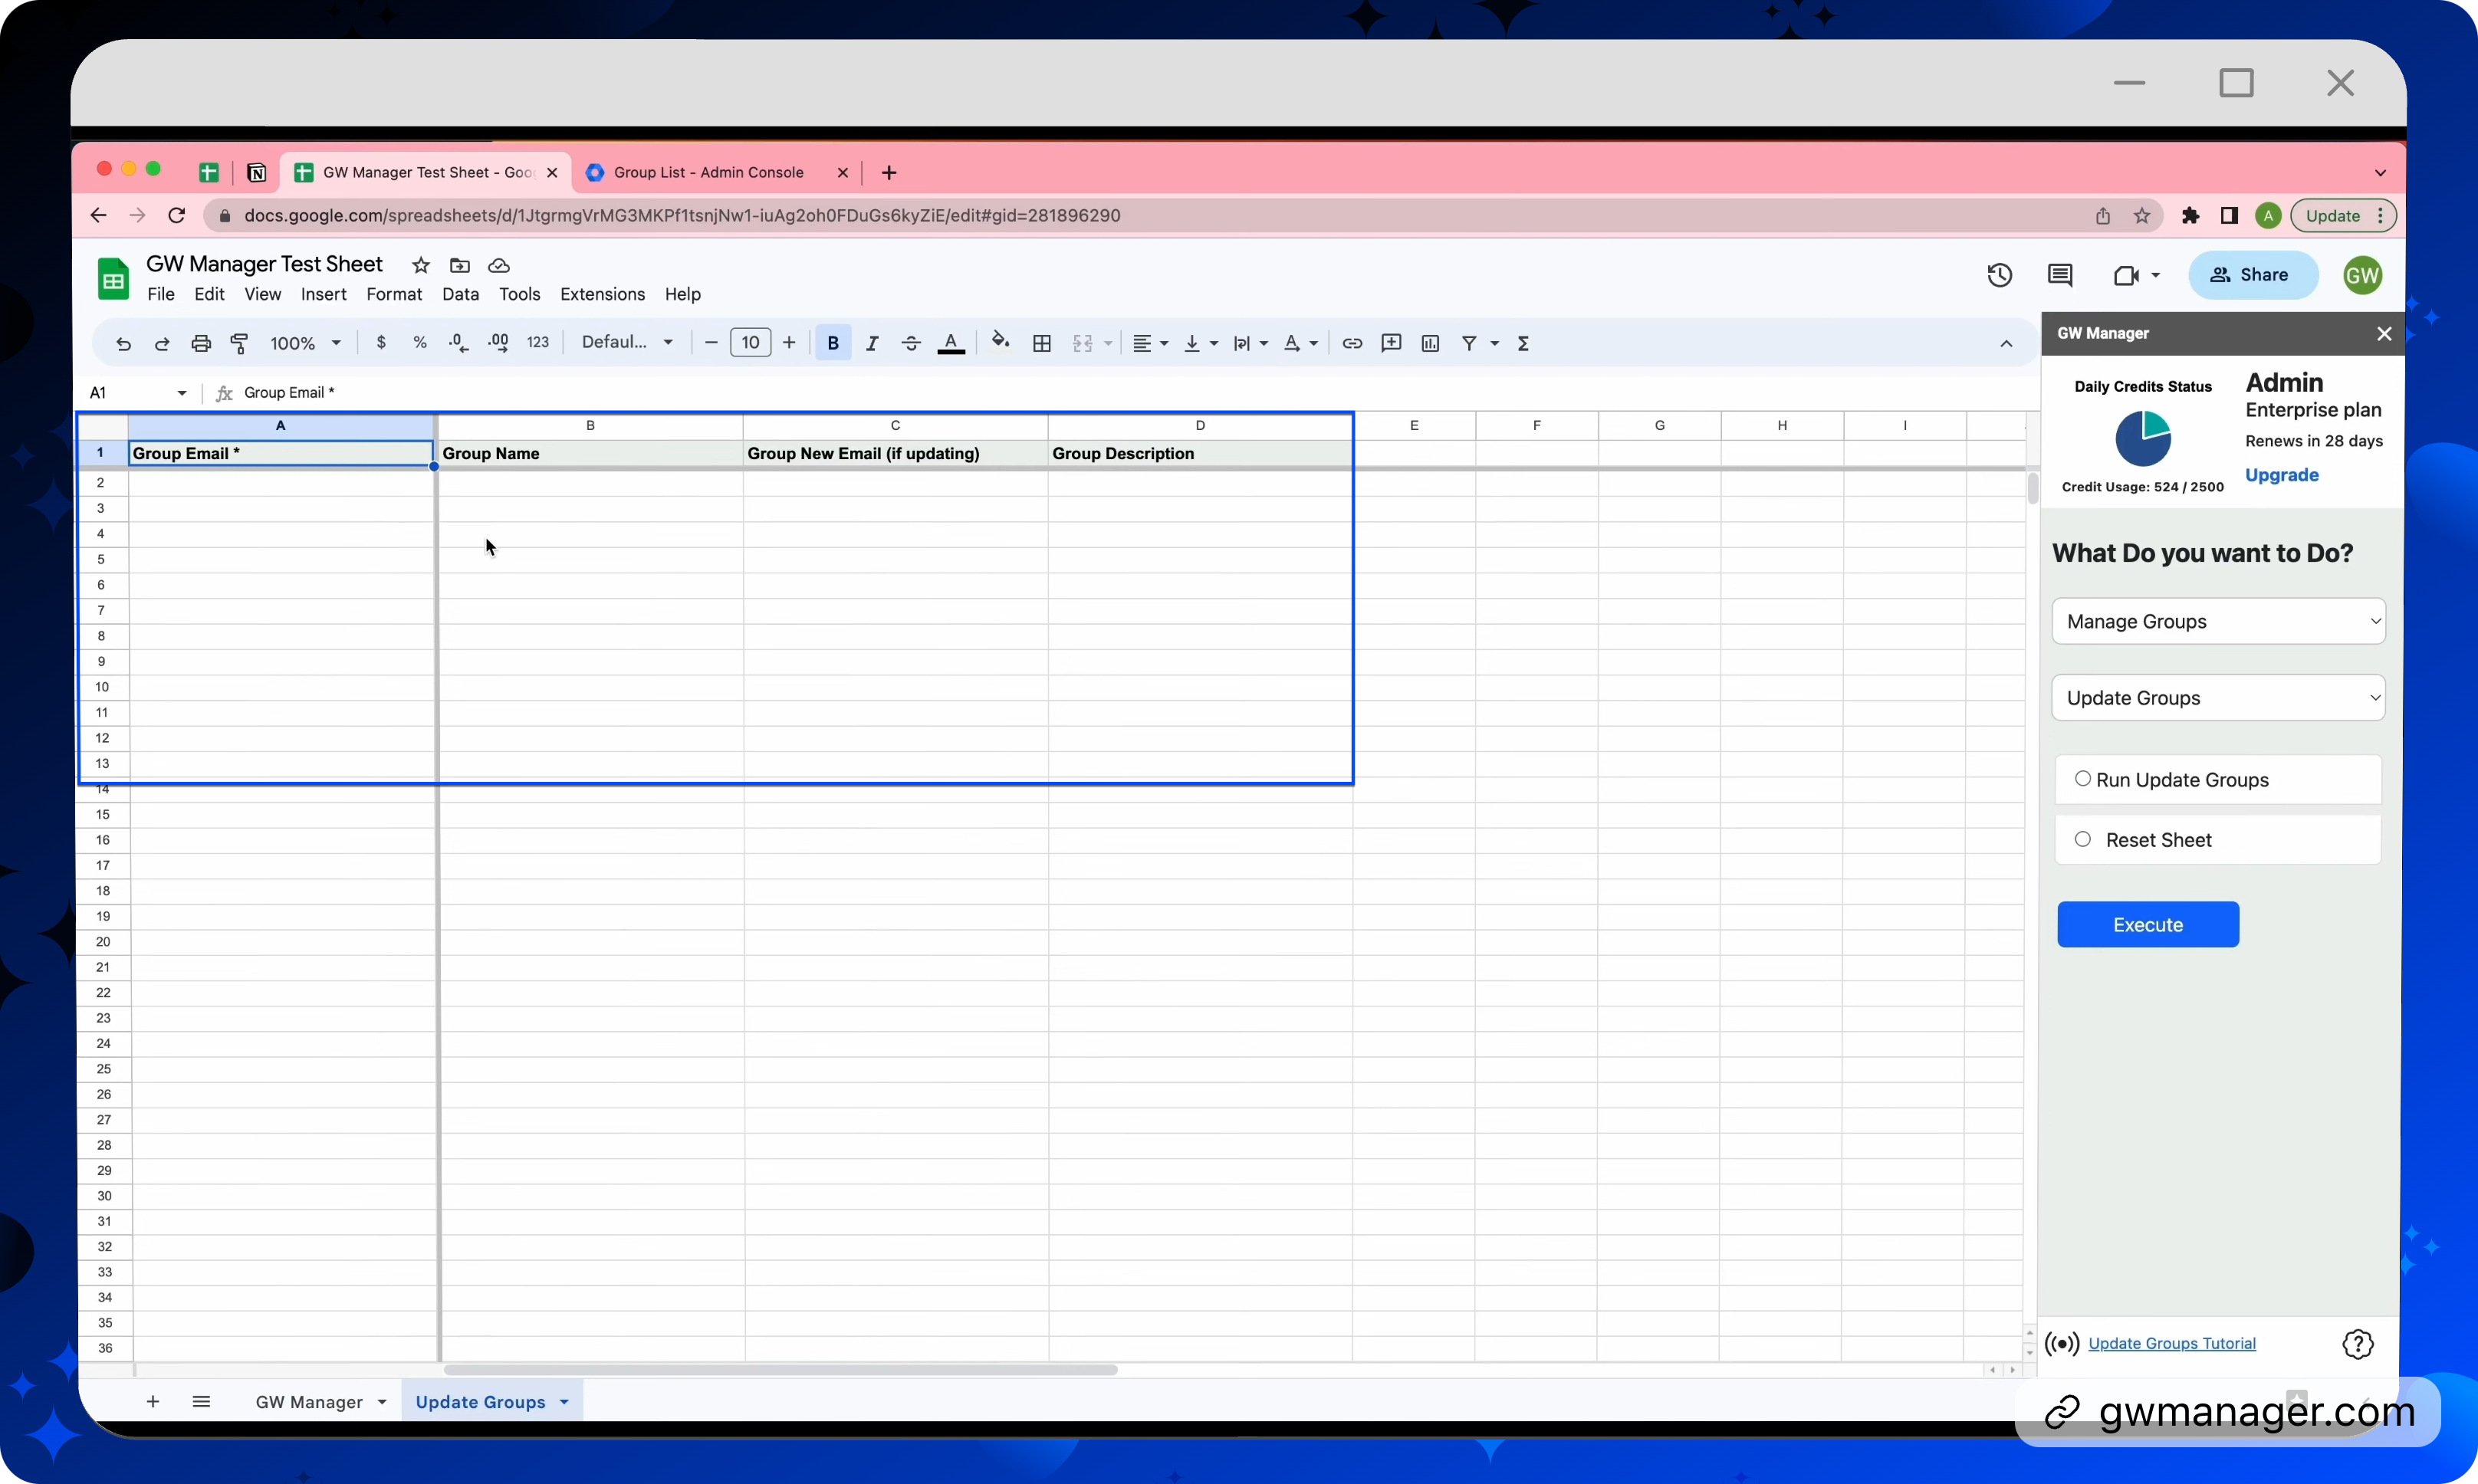The height and width of the screenshot is (1484, 2478).
Task: Open the zoom 100% dropdown
Action: [x=305, y=343]
